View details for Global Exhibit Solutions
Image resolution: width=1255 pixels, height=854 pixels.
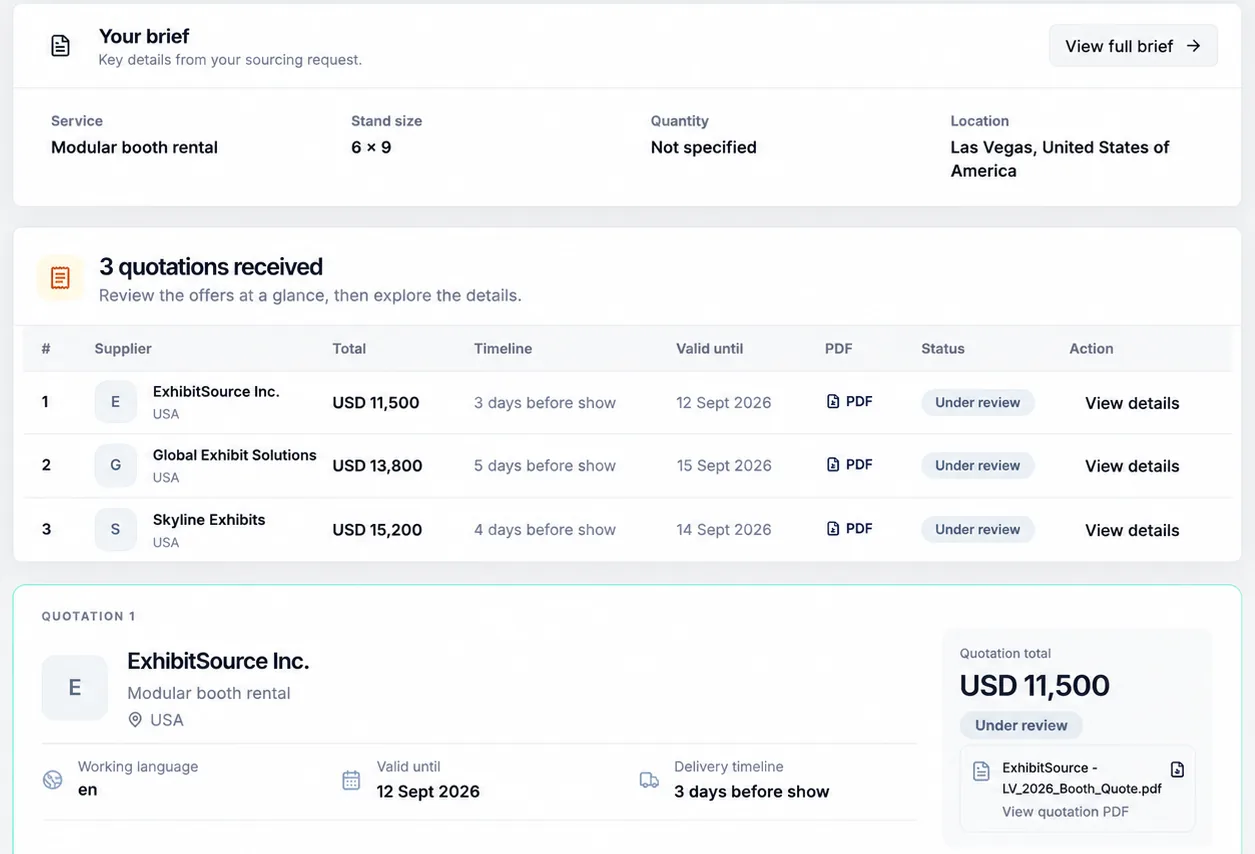point(1132,466)
